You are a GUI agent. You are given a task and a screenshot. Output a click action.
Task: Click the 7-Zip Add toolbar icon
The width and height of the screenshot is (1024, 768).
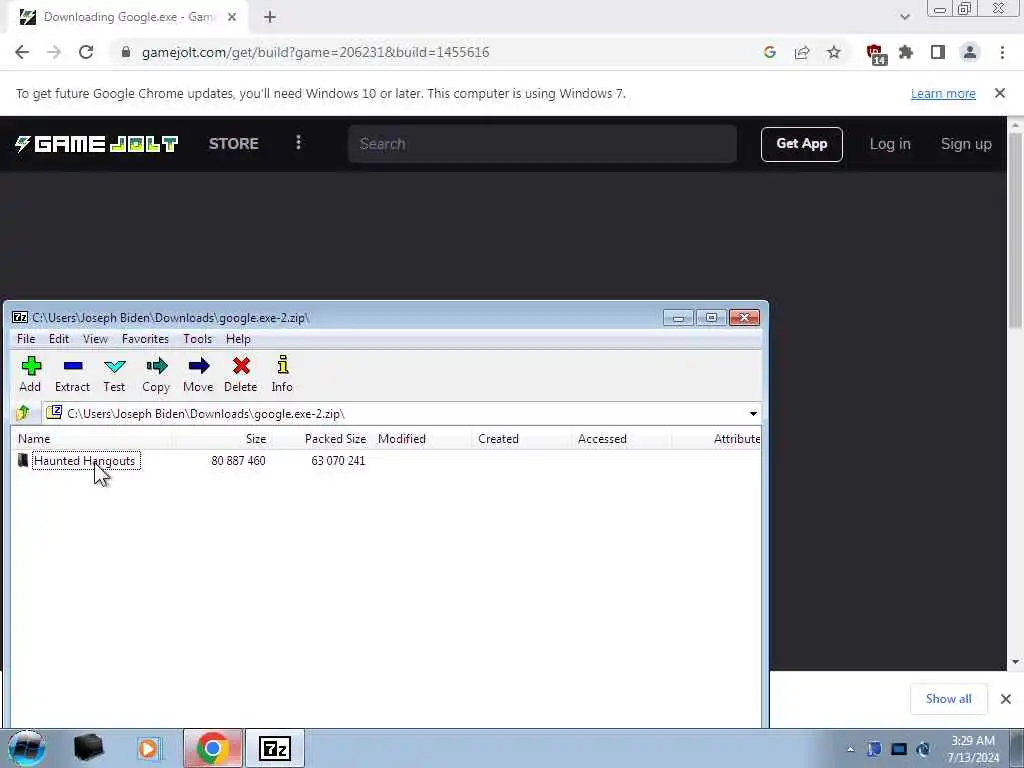[31, 366]
